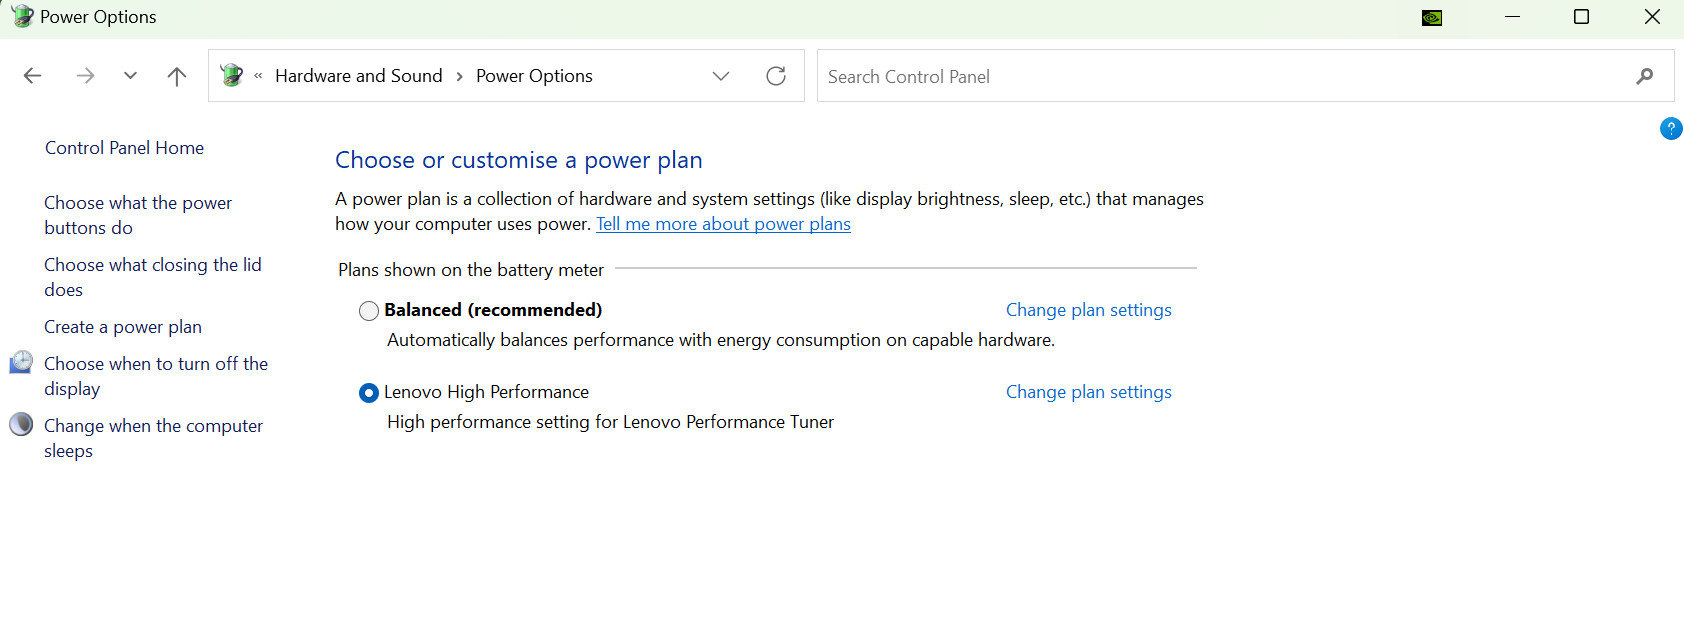This screenshot has height=617, width=1684.
Task: Change plan settings for Balanced plan
Action: coord(1088,310)
